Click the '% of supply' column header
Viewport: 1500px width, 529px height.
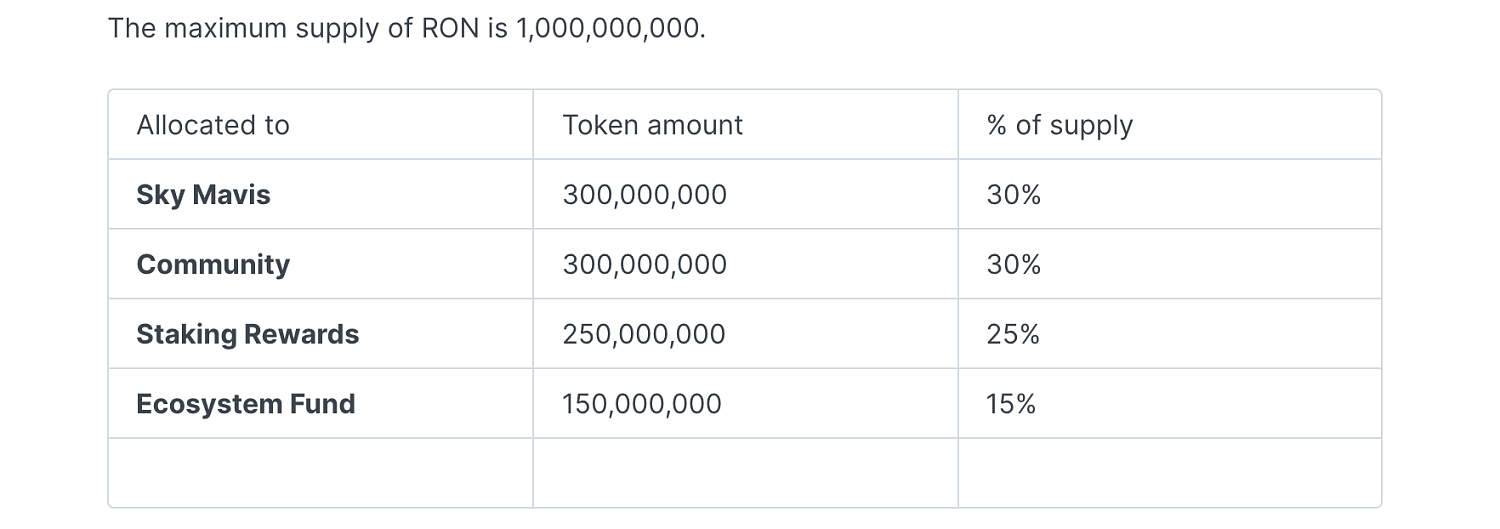click(1060, 125)
